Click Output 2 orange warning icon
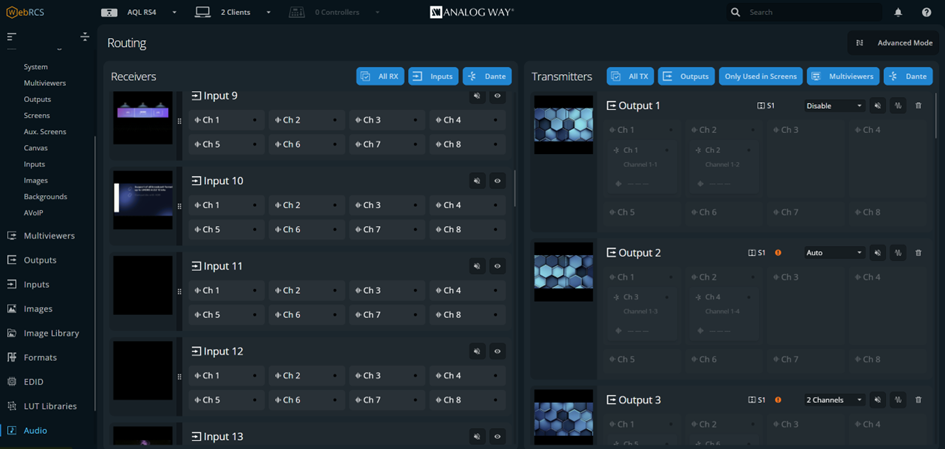The height and width of the screenshot is (449, 945). click(x=778, y=253)
